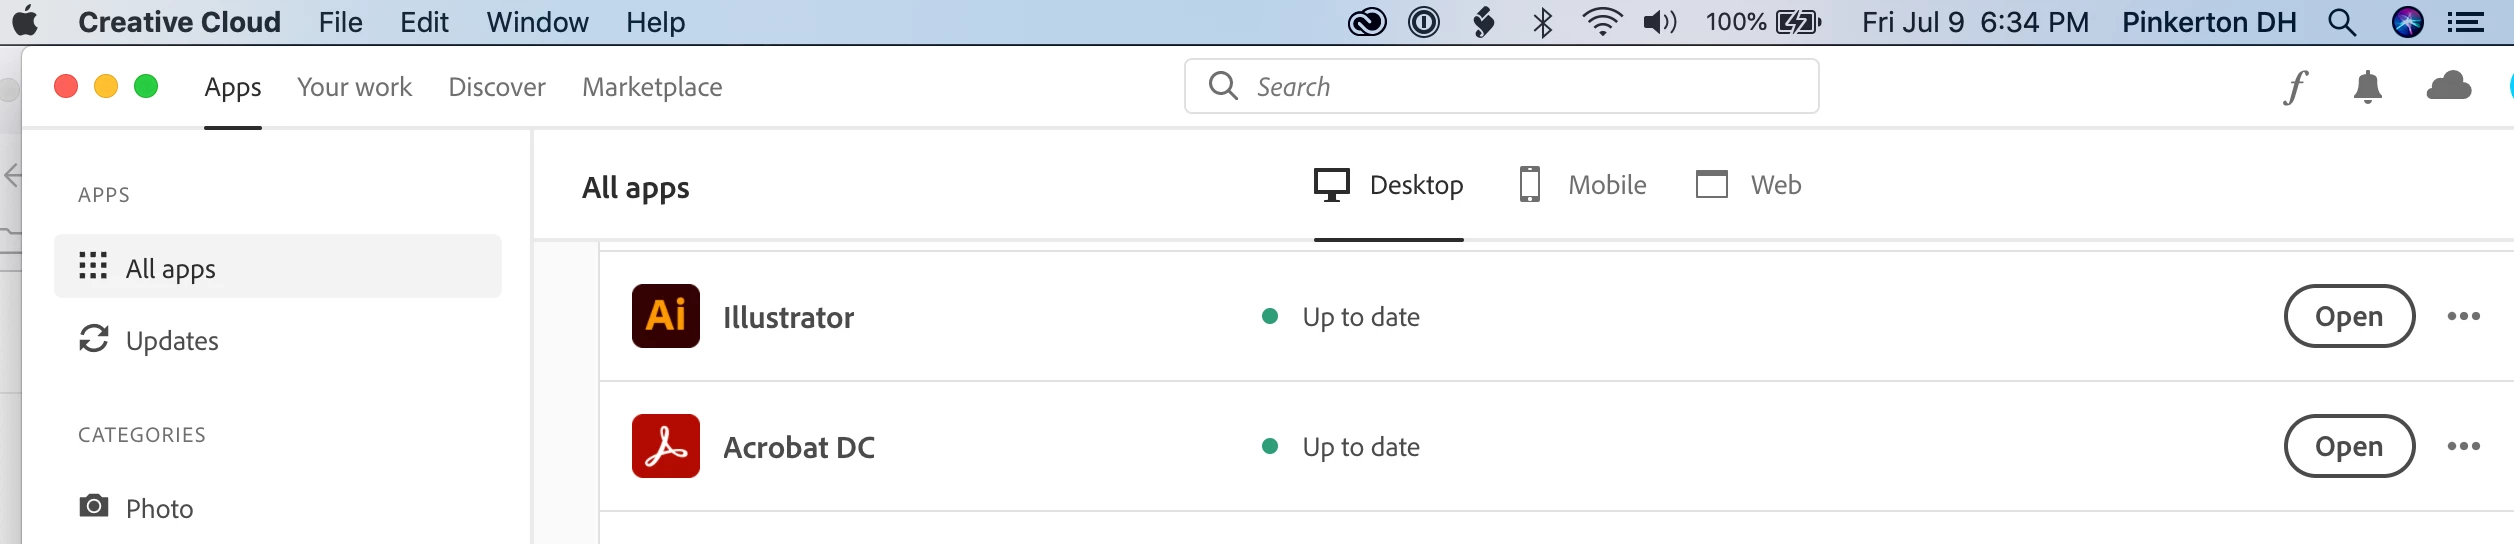Open the Discover tab
The width and height of the screenshot is (2514, 544).
pos(497,88)
